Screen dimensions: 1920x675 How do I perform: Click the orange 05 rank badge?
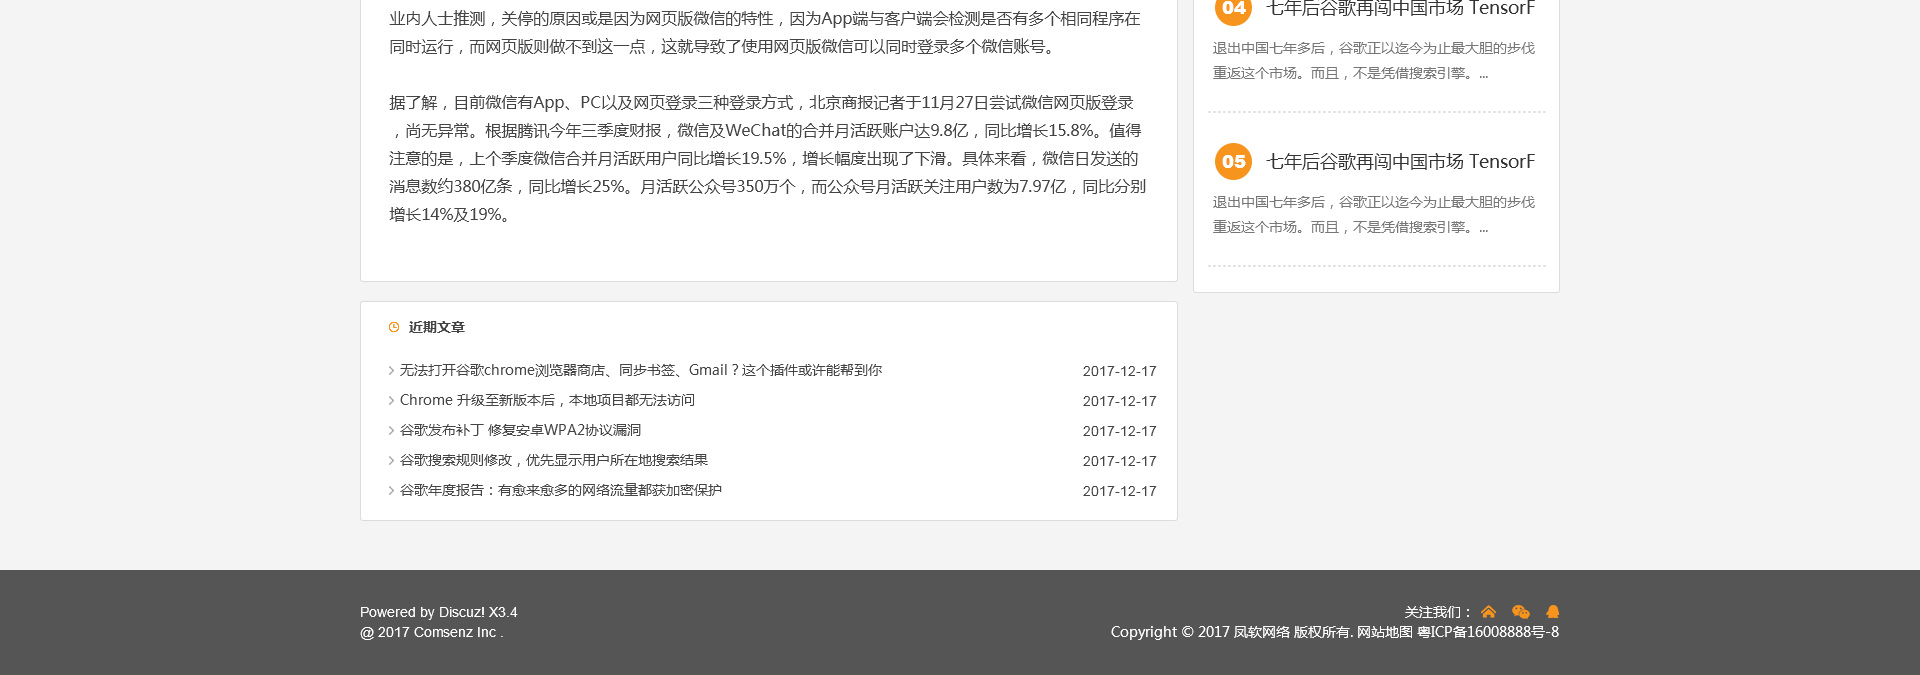1233,162
